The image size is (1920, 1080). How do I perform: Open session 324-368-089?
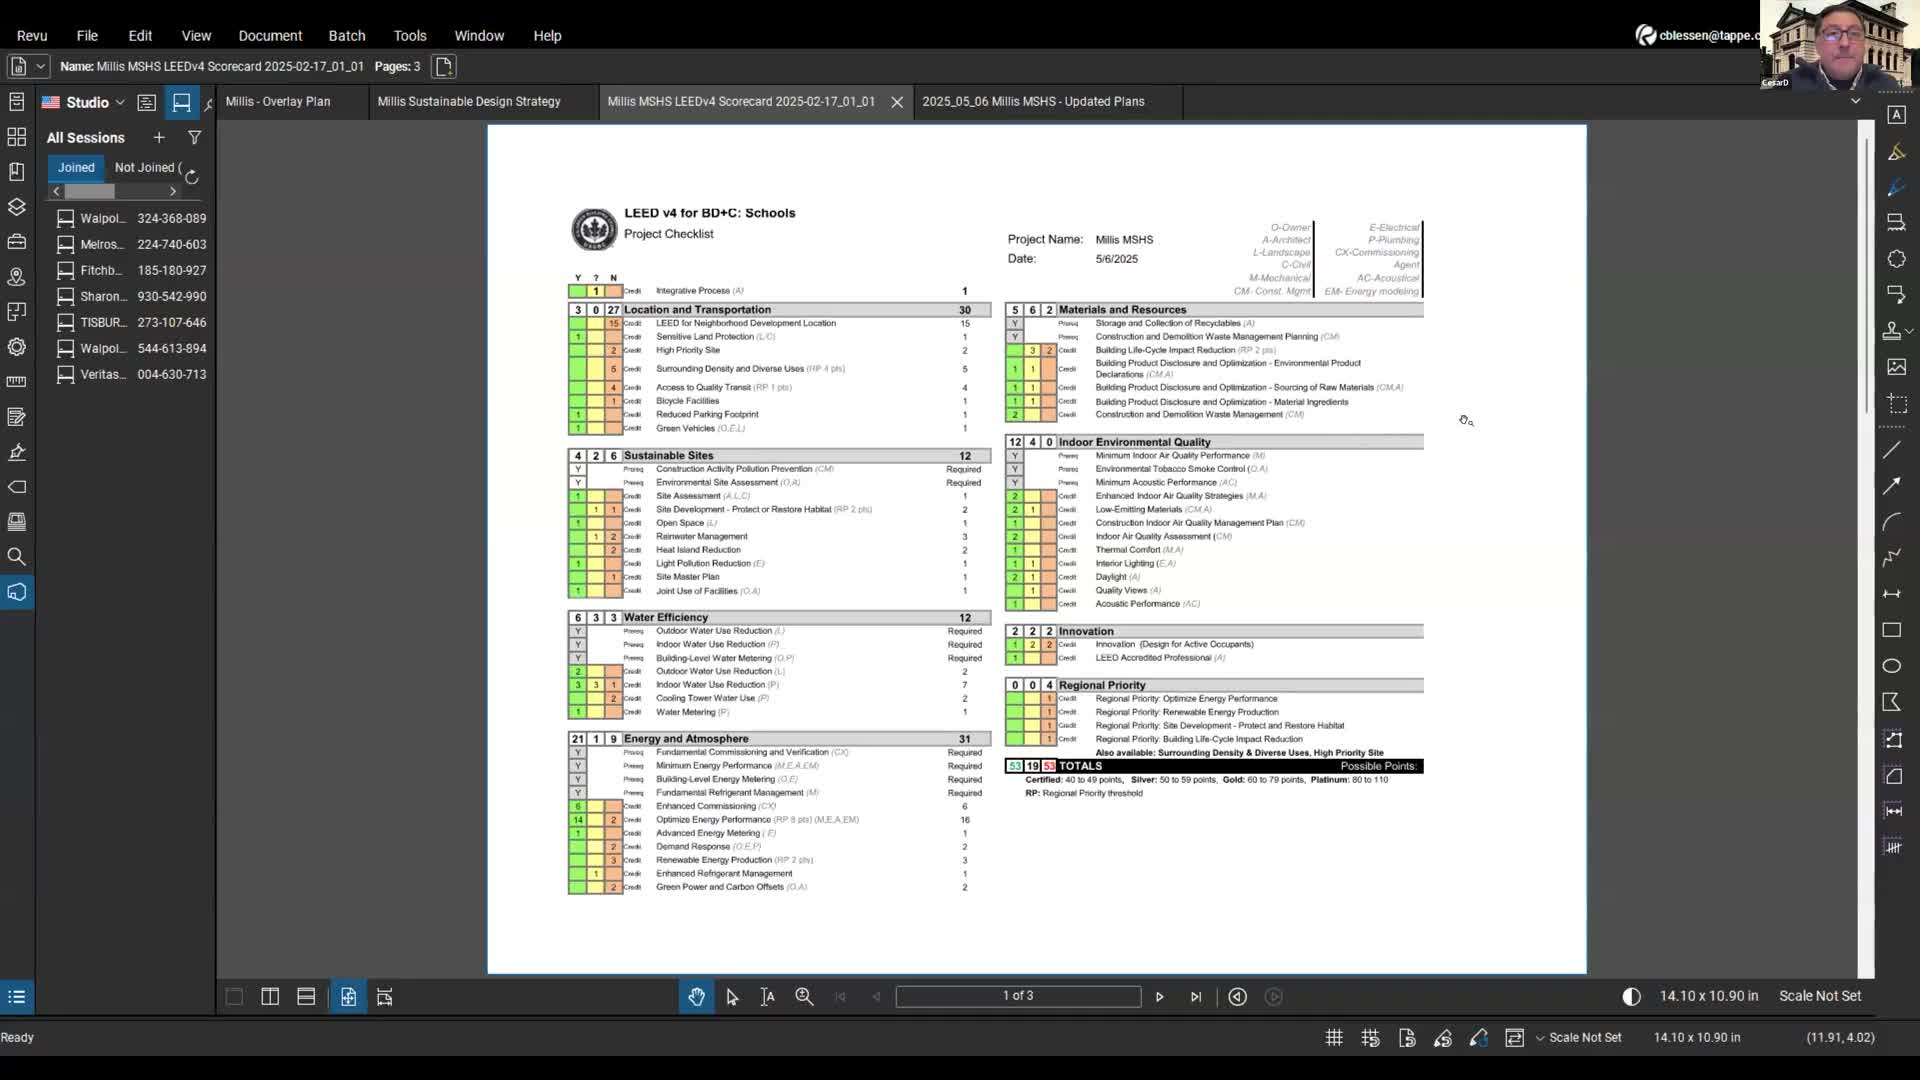click(131, 218)
